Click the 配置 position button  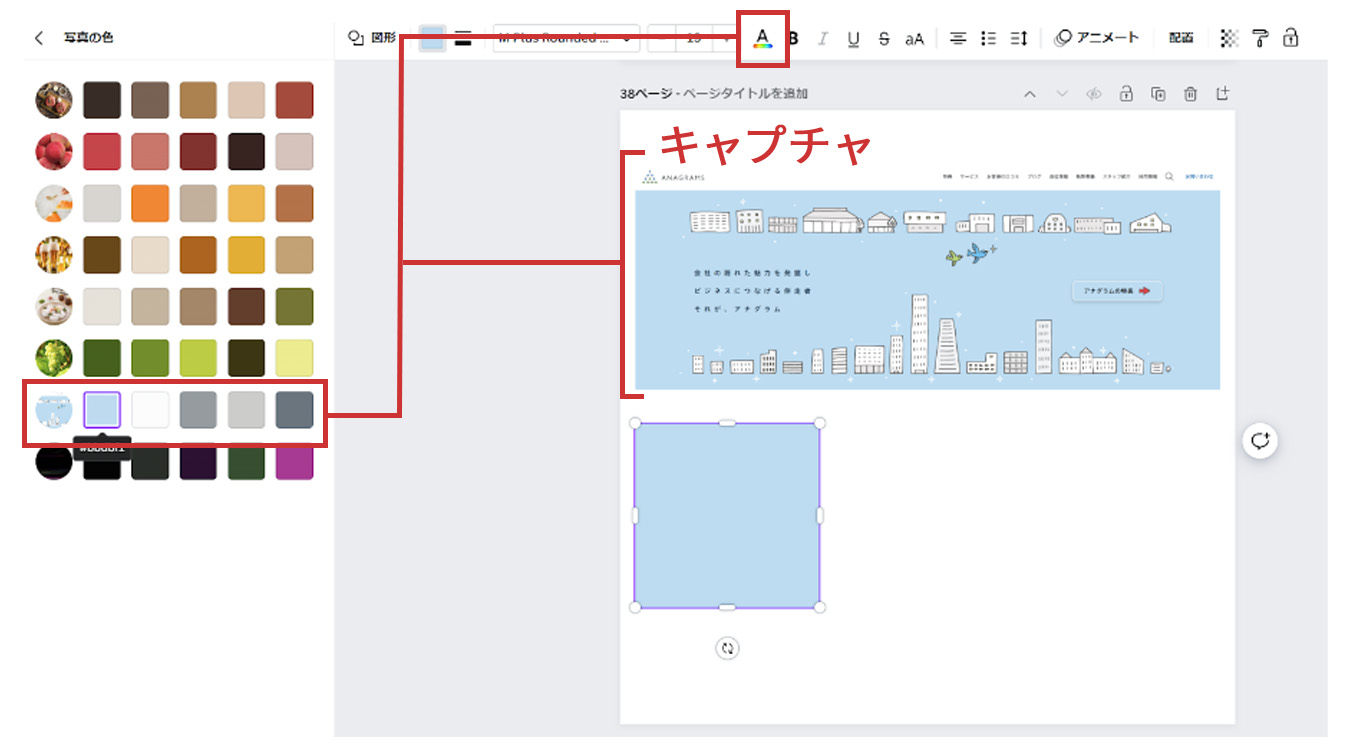[1181, 38]
